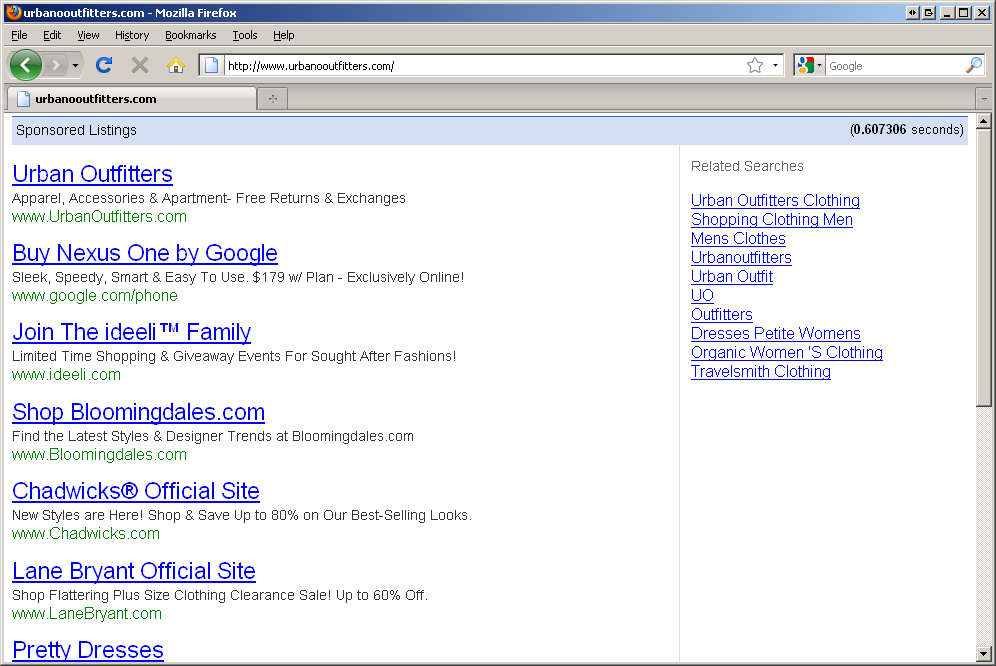Open the View menu
The width and height of the screenshot is (996, 666).
pos(88,35)
